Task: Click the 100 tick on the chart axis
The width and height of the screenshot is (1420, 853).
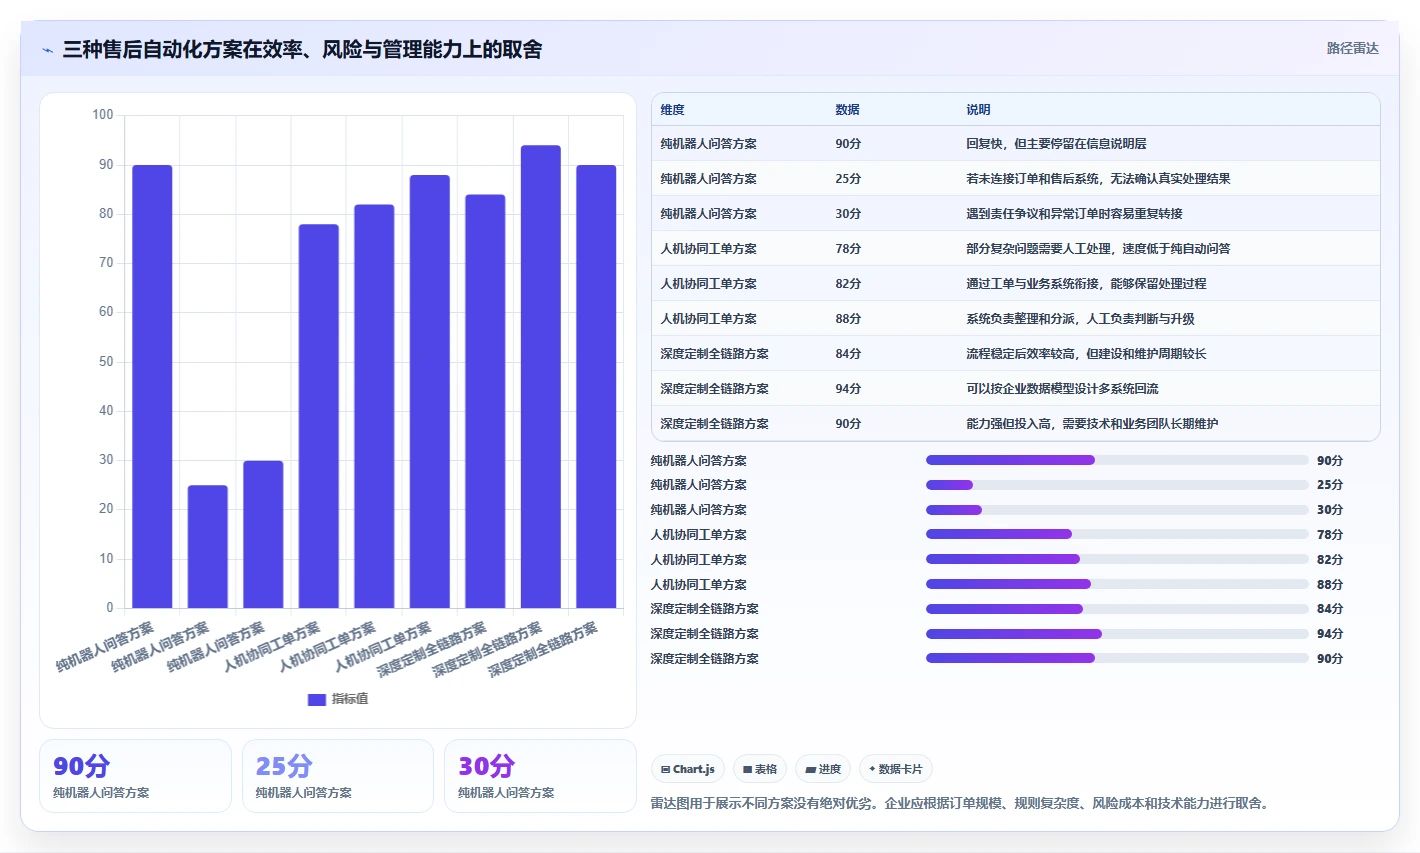Action: pos(103,115)
